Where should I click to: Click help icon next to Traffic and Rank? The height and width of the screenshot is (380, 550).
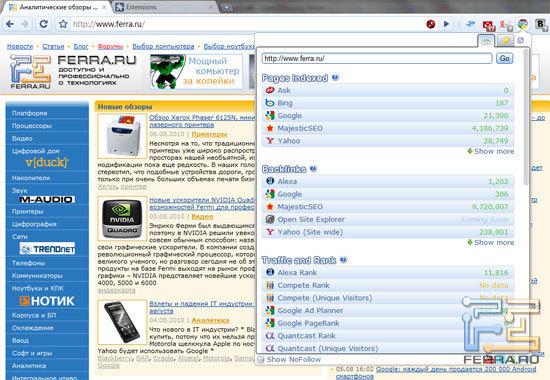(x=343, y=260)
